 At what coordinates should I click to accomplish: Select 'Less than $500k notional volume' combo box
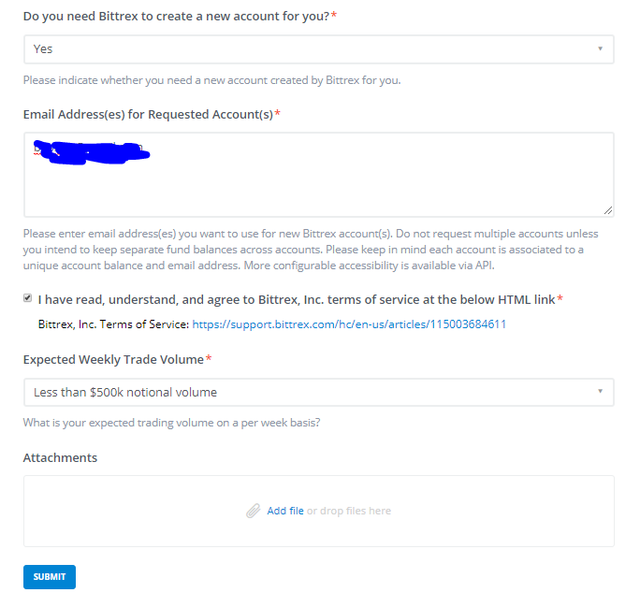click(319, 392)
